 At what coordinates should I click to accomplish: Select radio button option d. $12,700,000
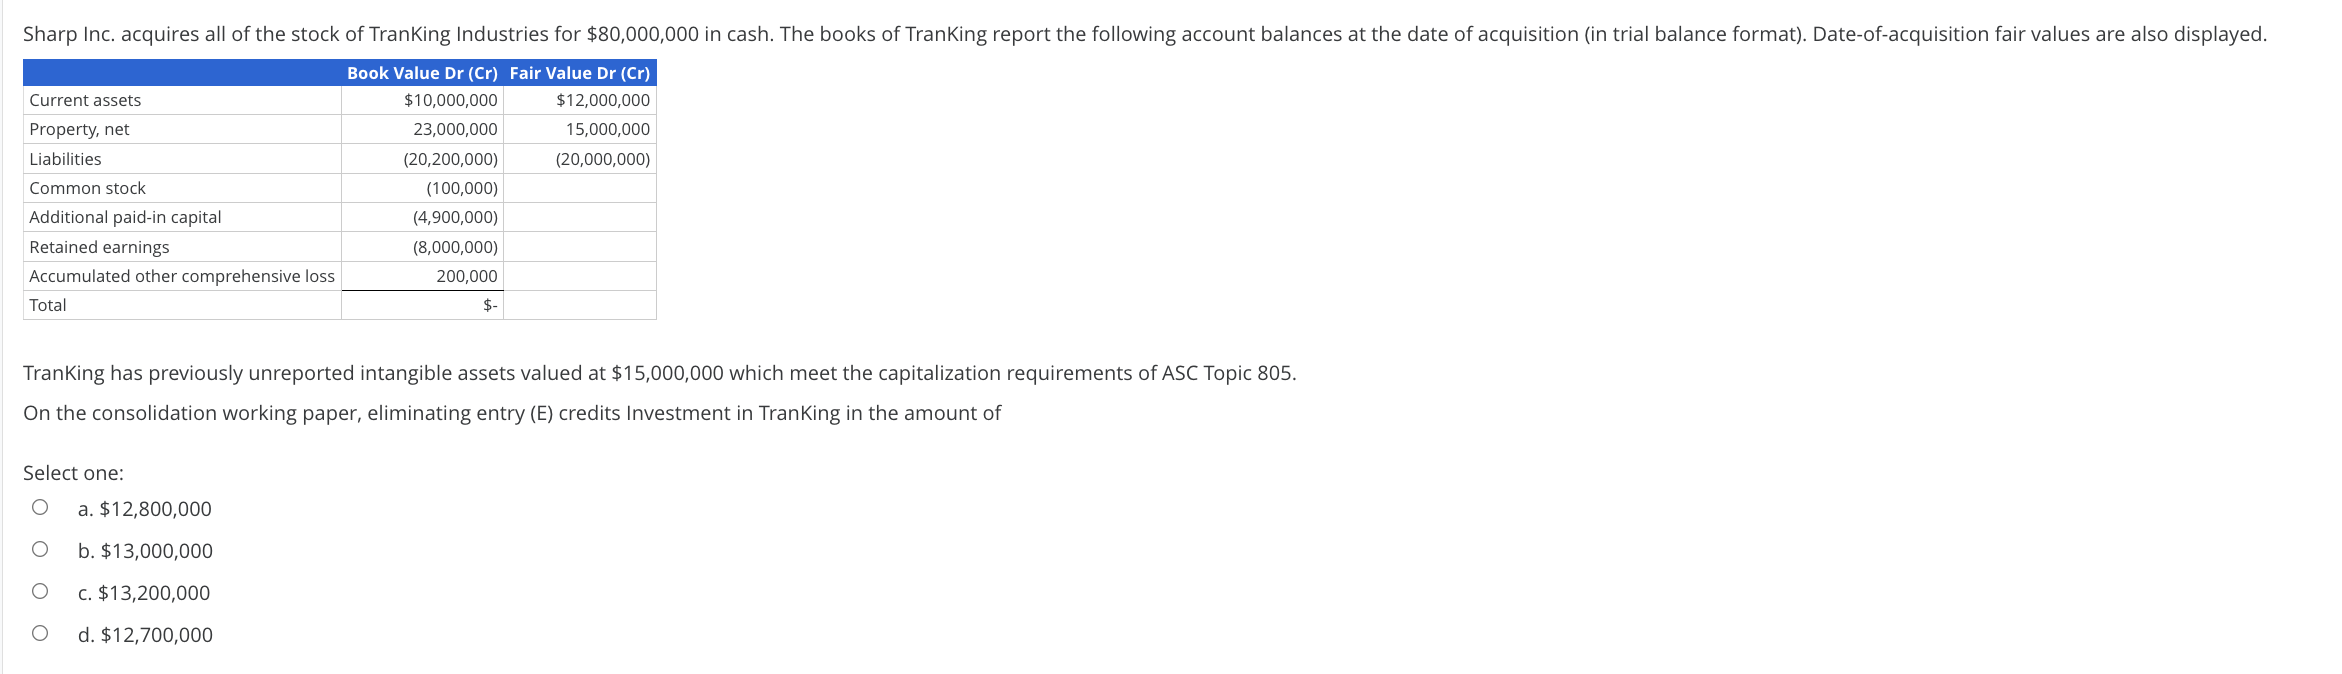tap(40, 632)
